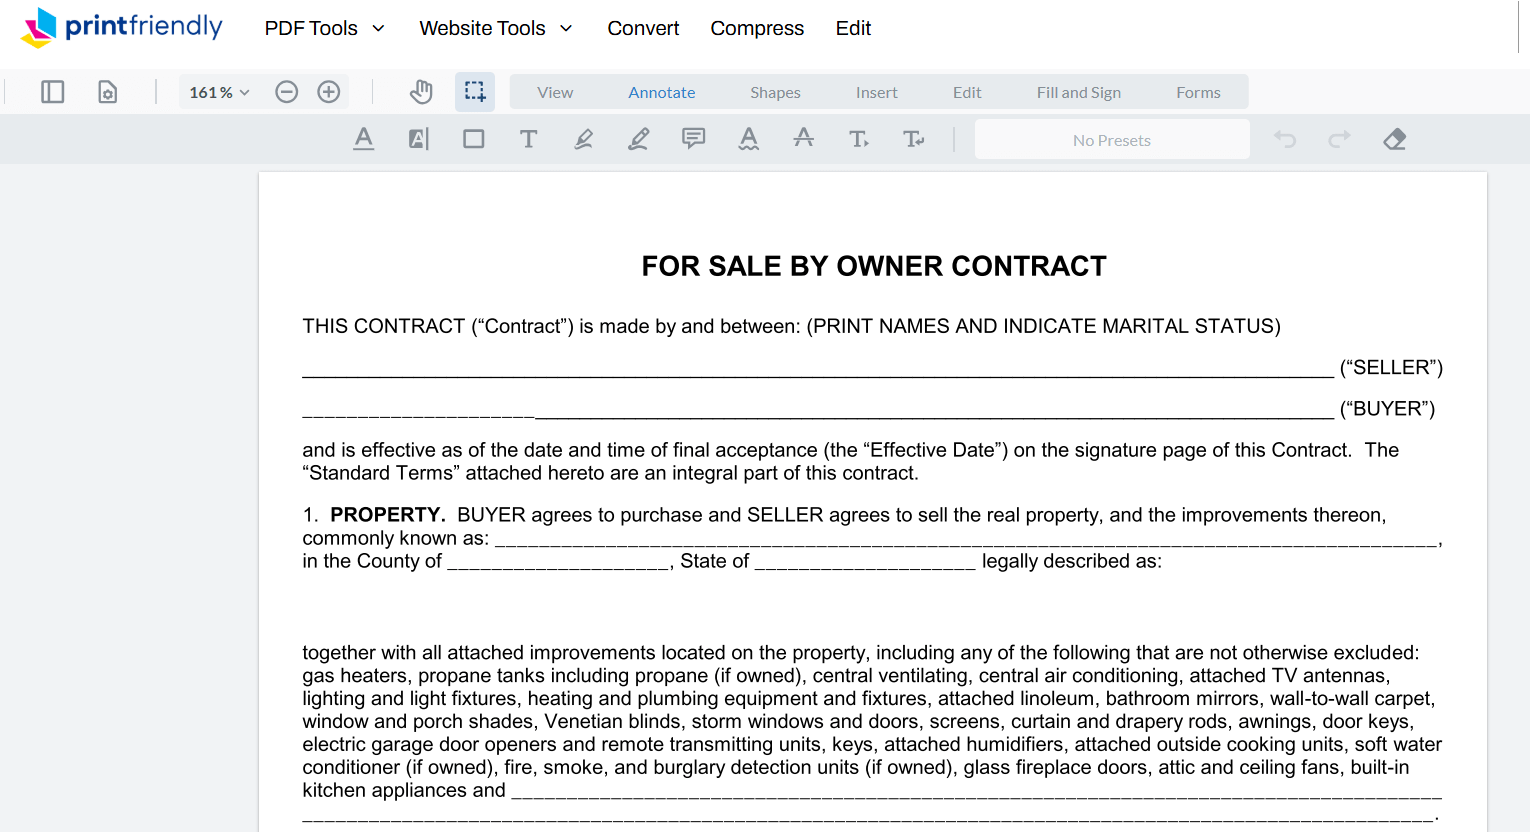This screenshot has height=832, width=1530.
Task: Open the Website Tools dropdown
Action: point(495,28)
